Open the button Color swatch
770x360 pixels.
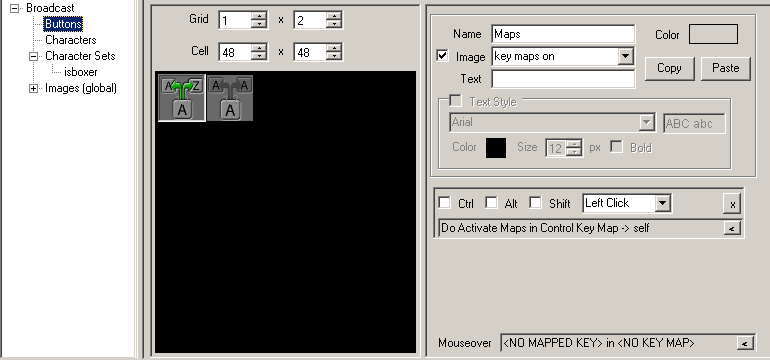713,34
